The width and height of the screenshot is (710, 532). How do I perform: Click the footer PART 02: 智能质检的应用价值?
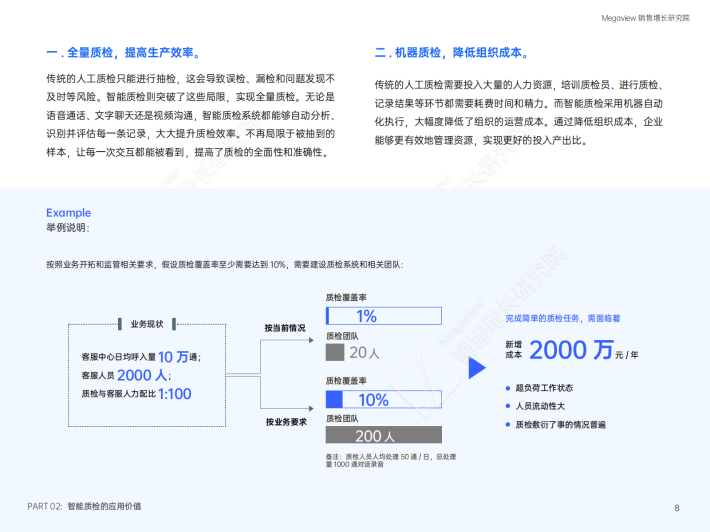pyautogui.click(x=84, y=506)
